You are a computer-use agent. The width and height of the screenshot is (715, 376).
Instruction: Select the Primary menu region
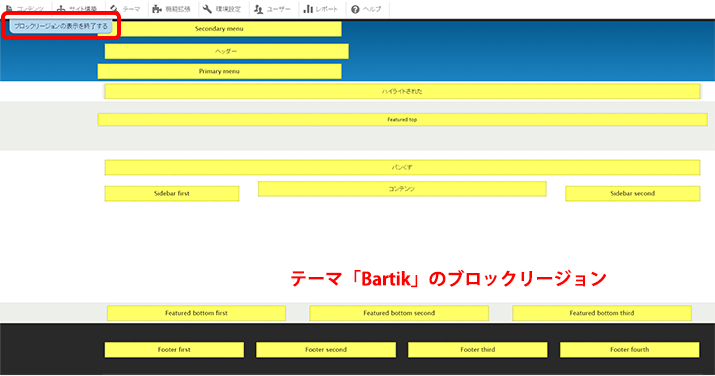coord(219,71)
